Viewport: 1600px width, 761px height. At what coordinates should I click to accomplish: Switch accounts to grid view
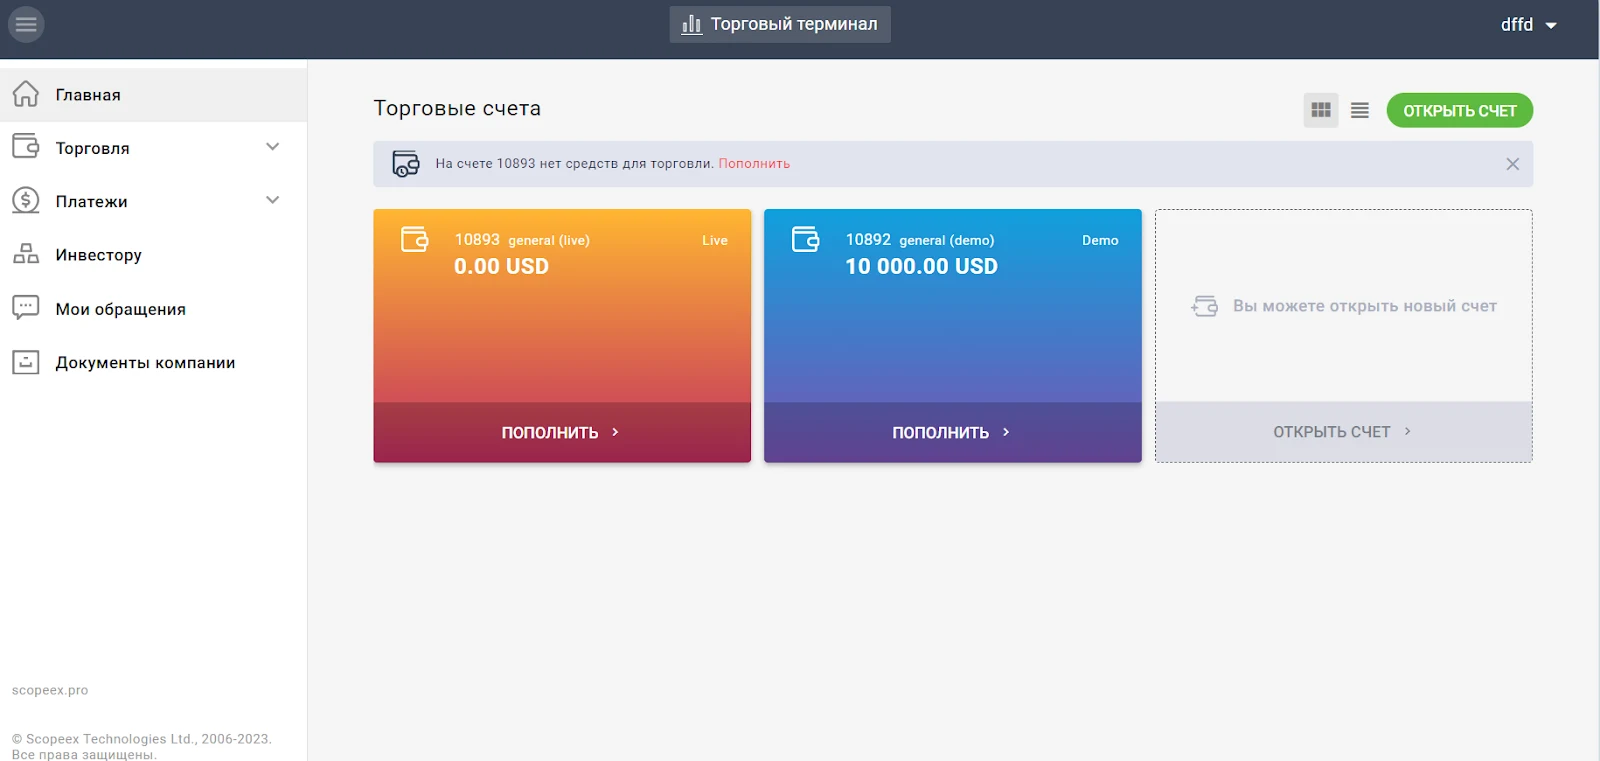pos(1321,110)
